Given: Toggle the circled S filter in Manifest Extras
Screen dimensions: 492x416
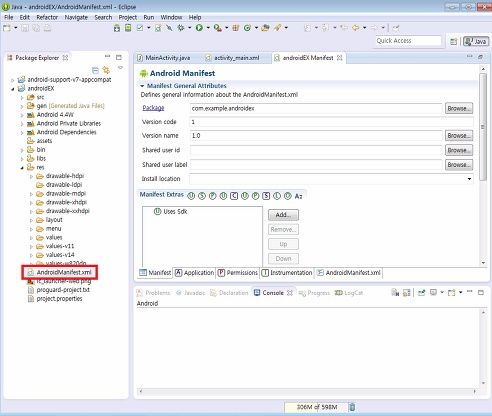Looking at the screenshot, I should click(x=202, y=196).
